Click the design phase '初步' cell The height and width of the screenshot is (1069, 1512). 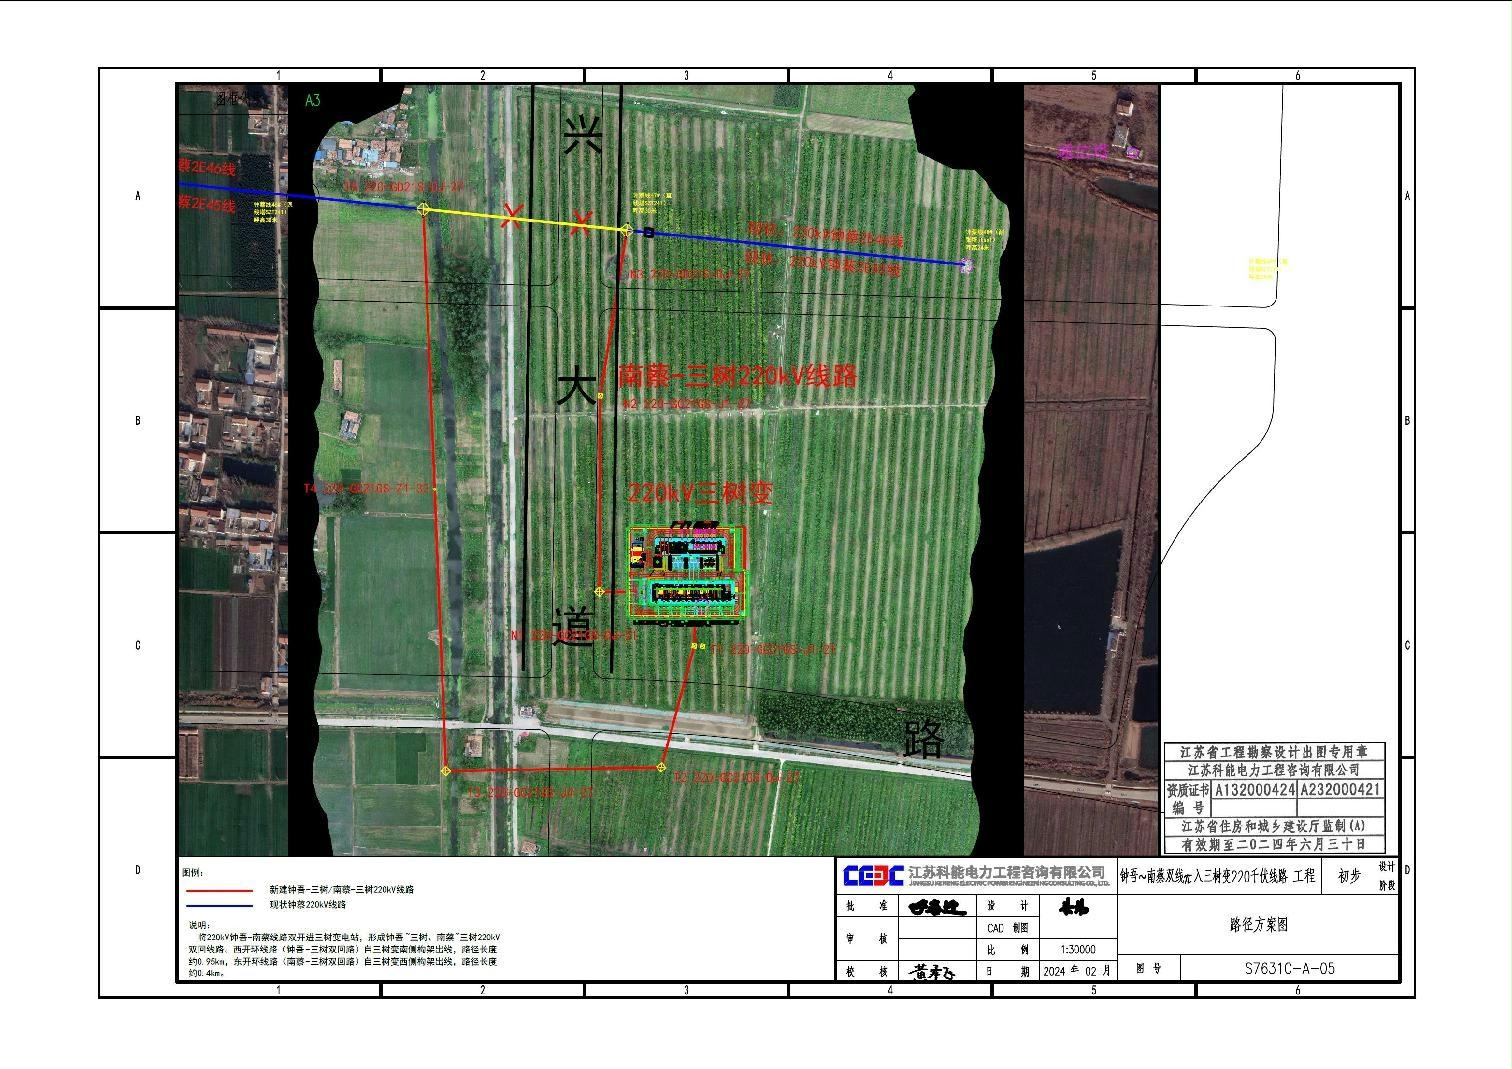(1349, 876)
